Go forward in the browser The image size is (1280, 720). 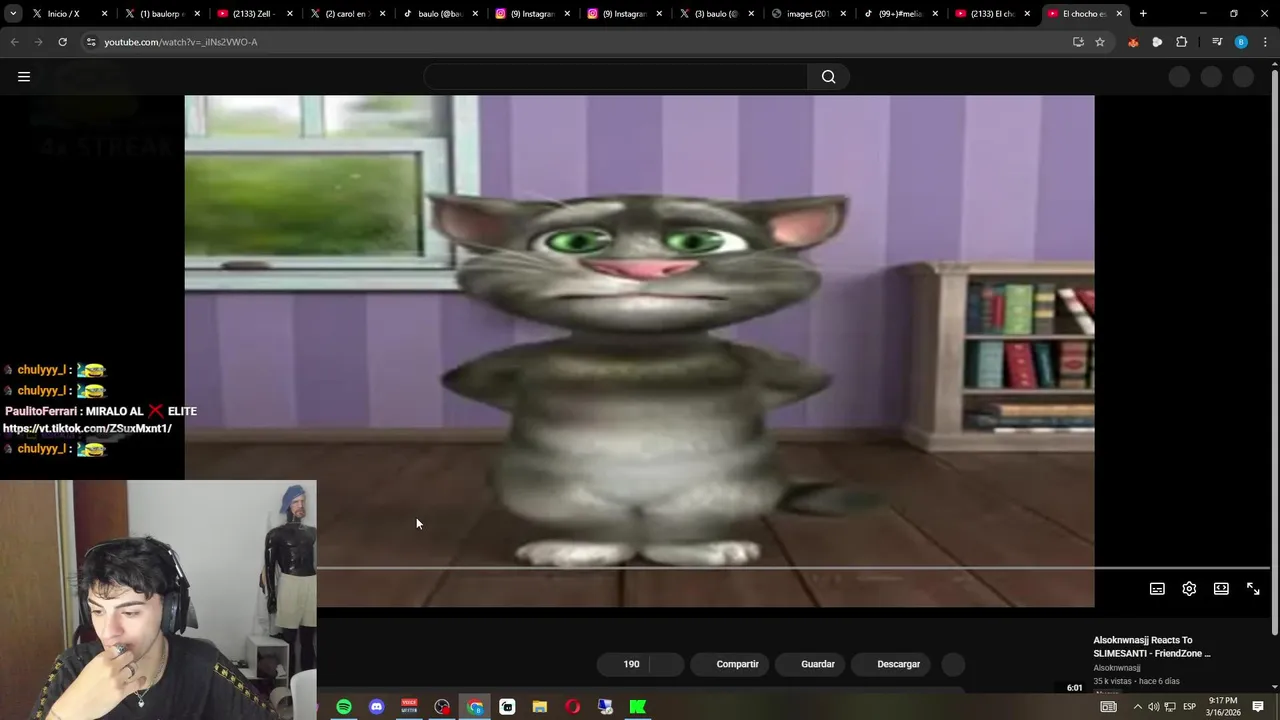pos(38,42)
